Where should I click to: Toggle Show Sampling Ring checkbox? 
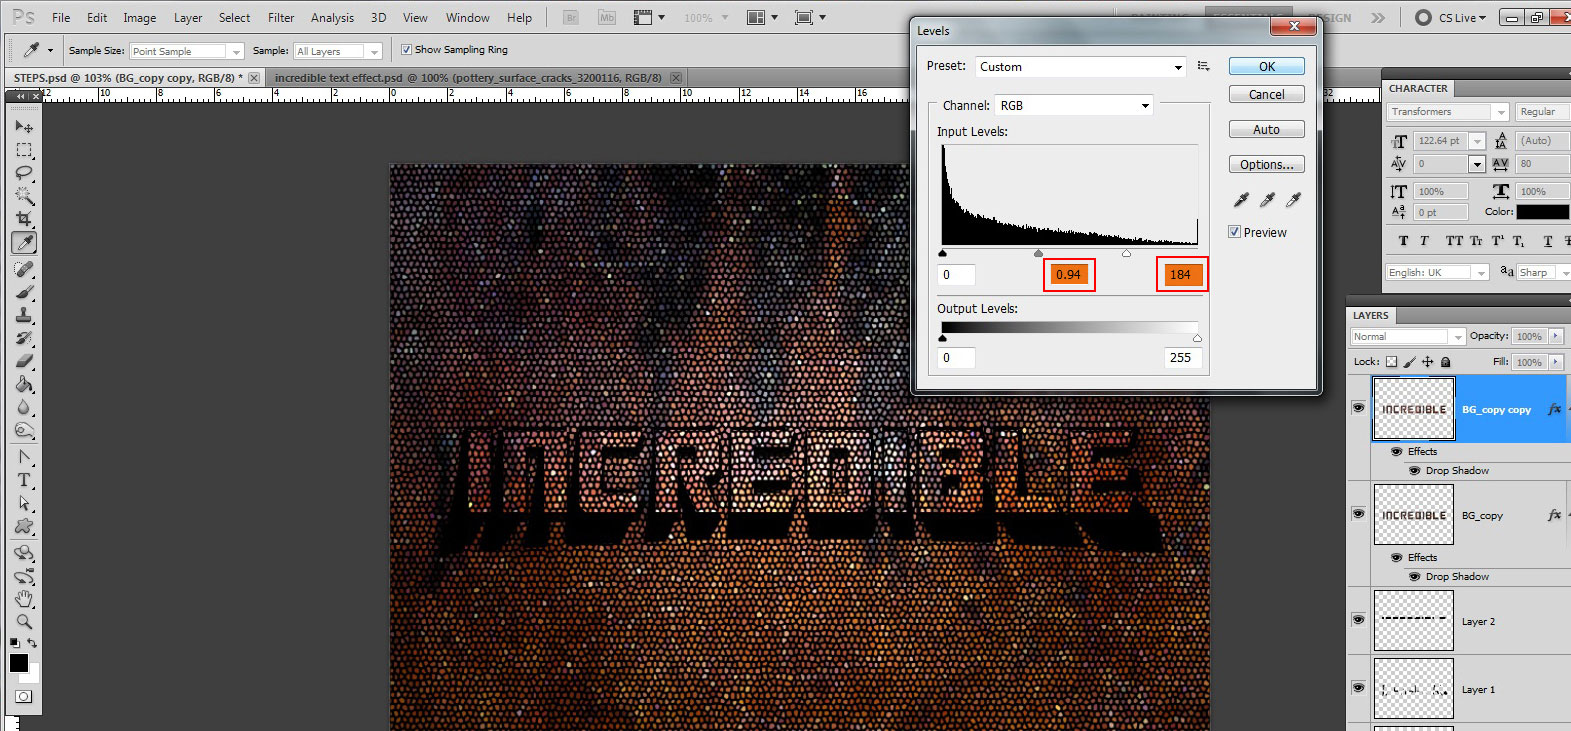[x=406, y=50]
